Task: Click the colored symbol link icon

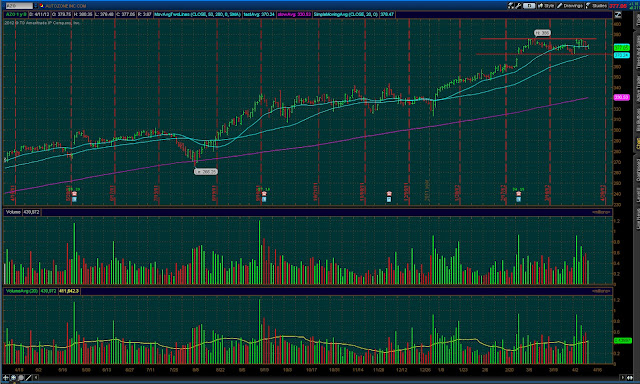Action: click(x=42, y=6)
